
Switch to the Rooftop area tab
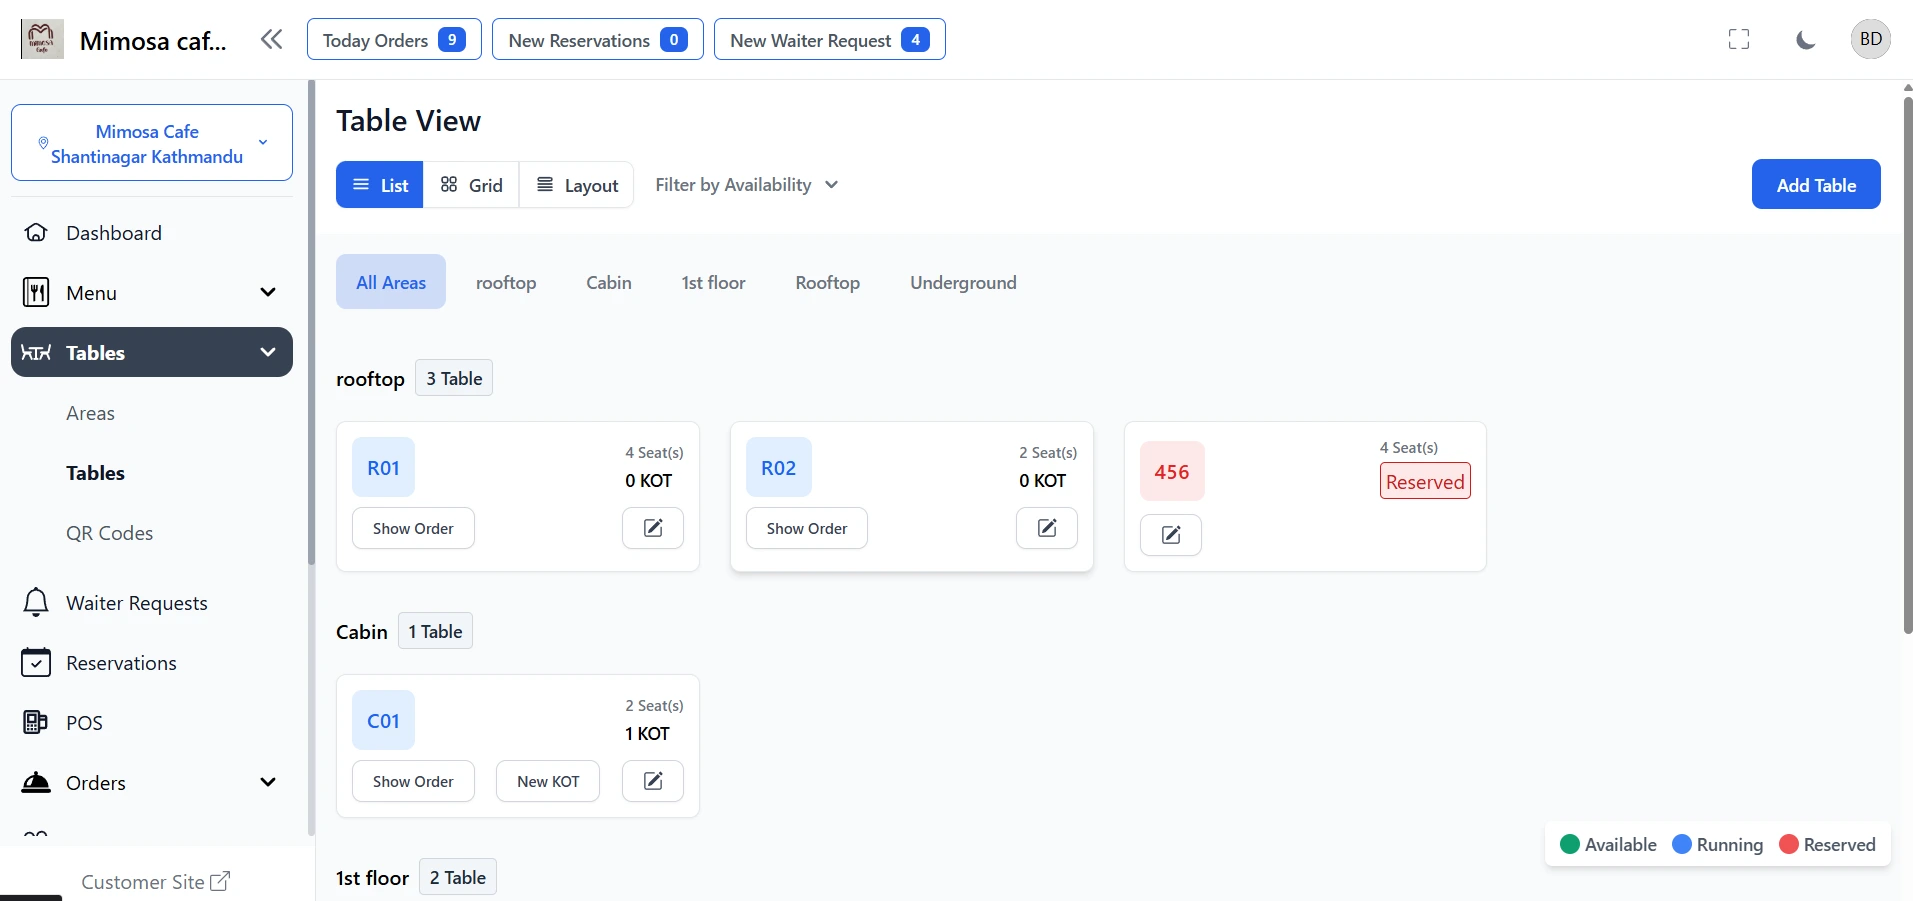pyautogui.click(x=827, y=282)
